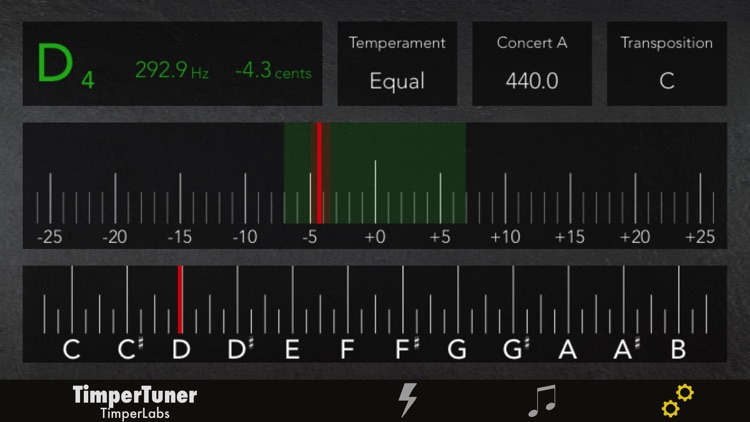Open the lightning bolt quick-tune mode
The width and height of the screenshot is (750, 422).
pyautogui.click(x=408, y=400)
